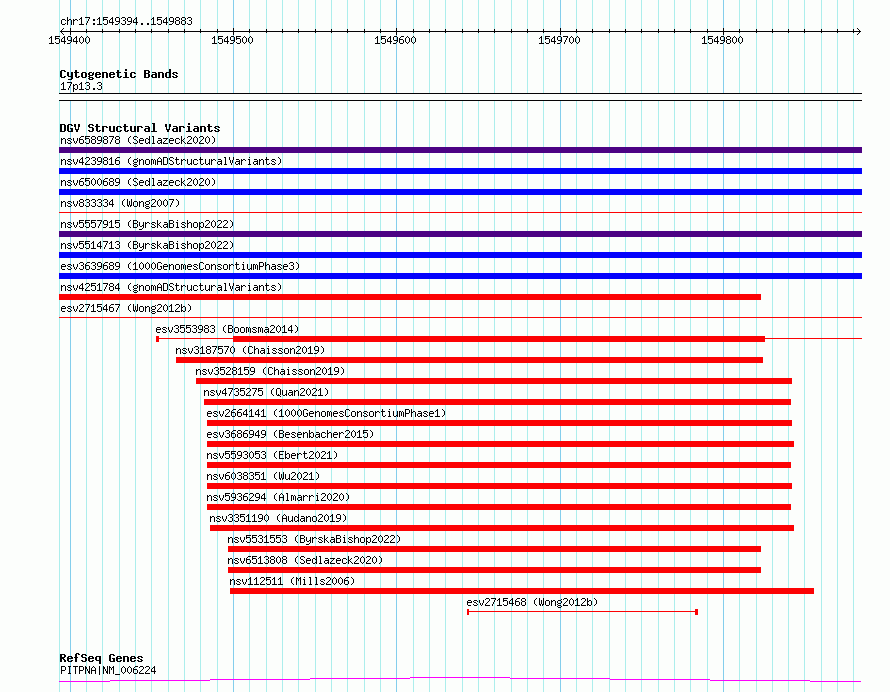This screenshot has height=692, width=890.
Task: Select nsv5514713 (ByrskaBishop2022) label
Action: (147, 245)
